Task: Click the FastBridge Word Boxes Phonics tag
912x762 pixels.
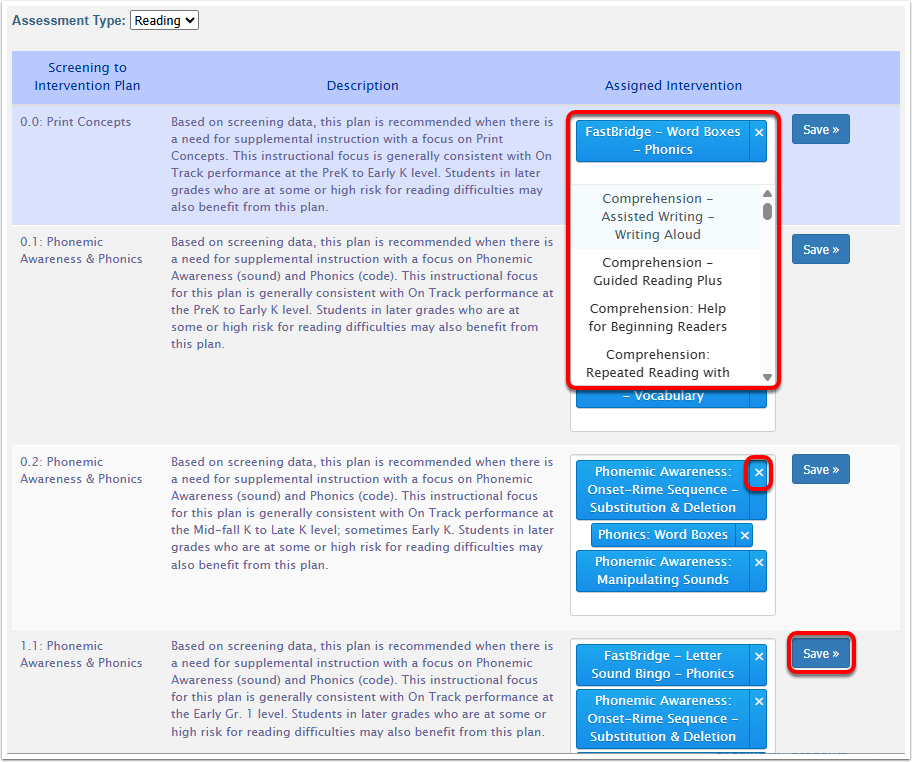Action: tap(662, 141)
